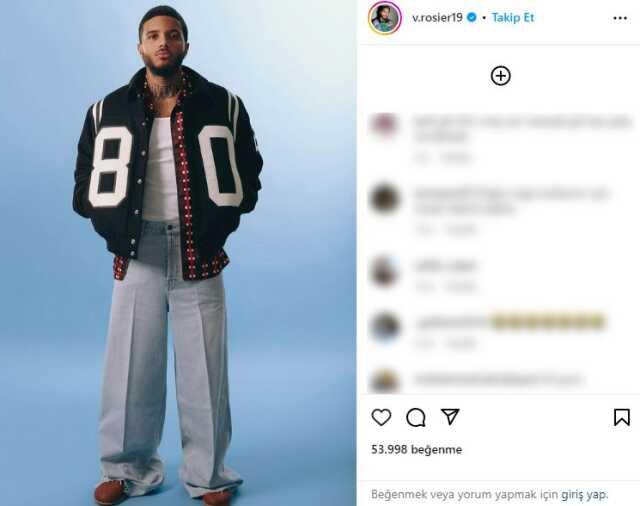The width and height of the screenshot is (640, 506).
Task: Click the verified blue badge
Action: (471, 18)
